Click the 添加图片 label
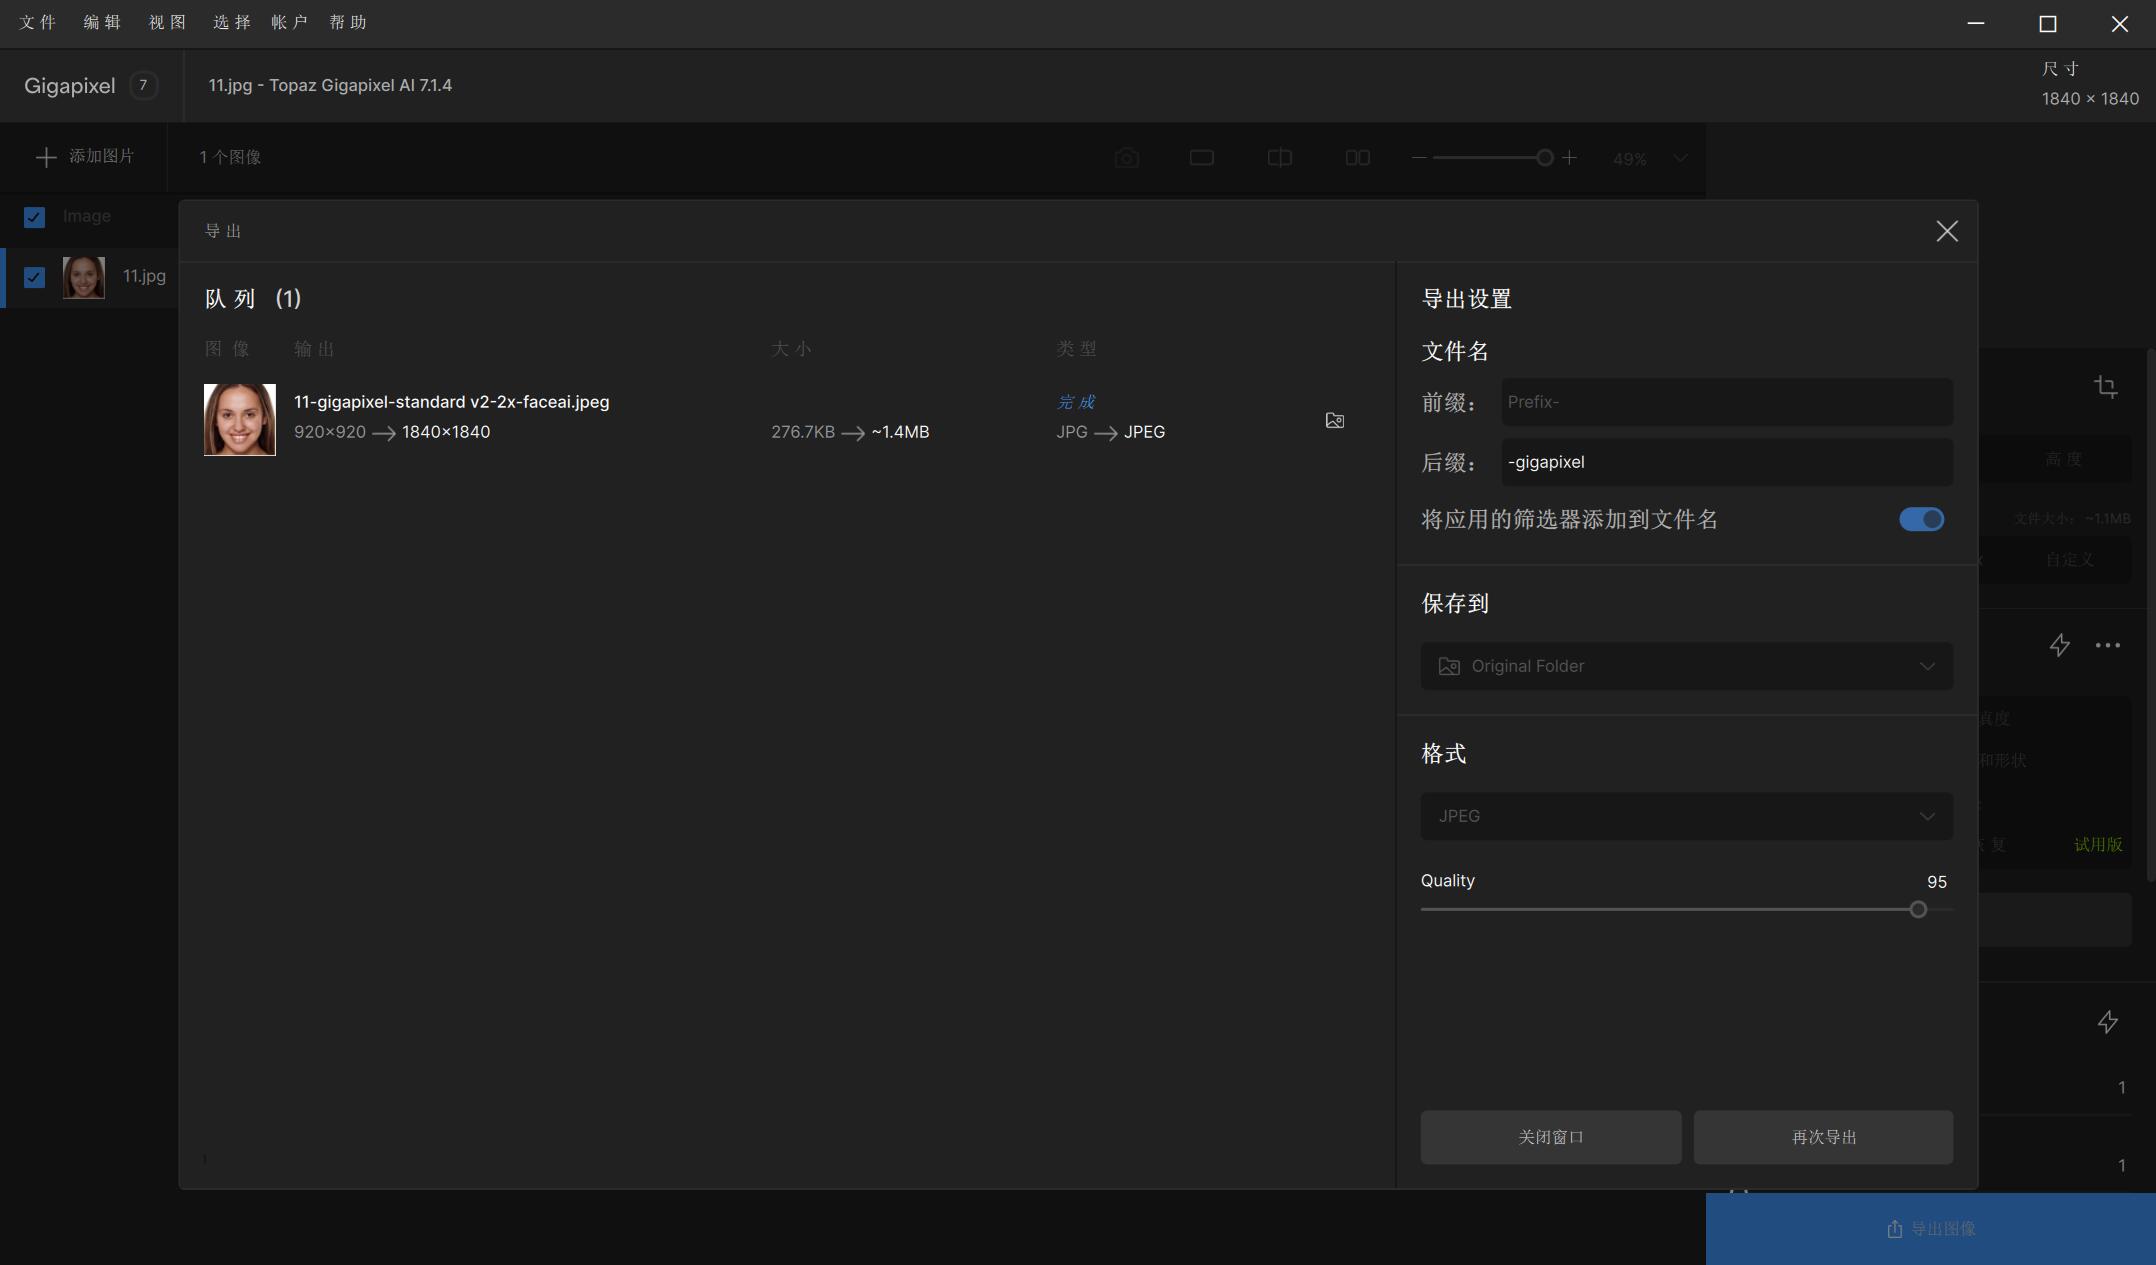Image resolution: width=2156 pixels, height=1265 pixels. tap(101, 157)
